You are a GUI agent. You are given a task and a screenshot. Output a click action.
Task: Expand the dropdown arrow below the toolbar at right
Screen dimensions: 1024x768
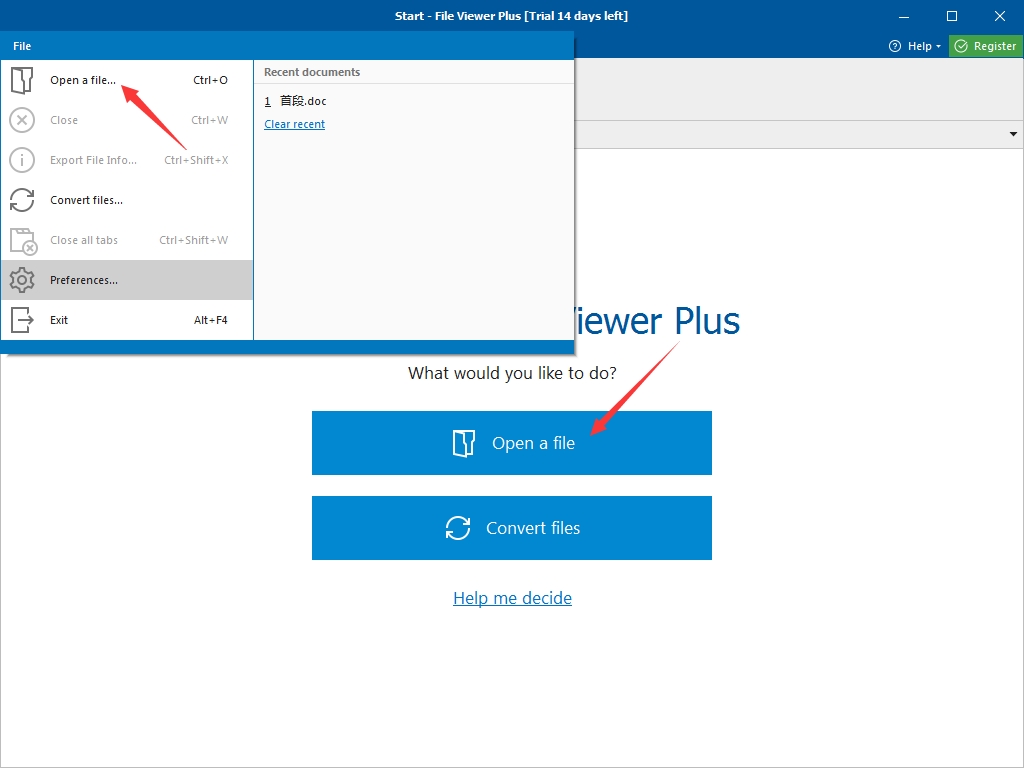tap(1013, 134)
